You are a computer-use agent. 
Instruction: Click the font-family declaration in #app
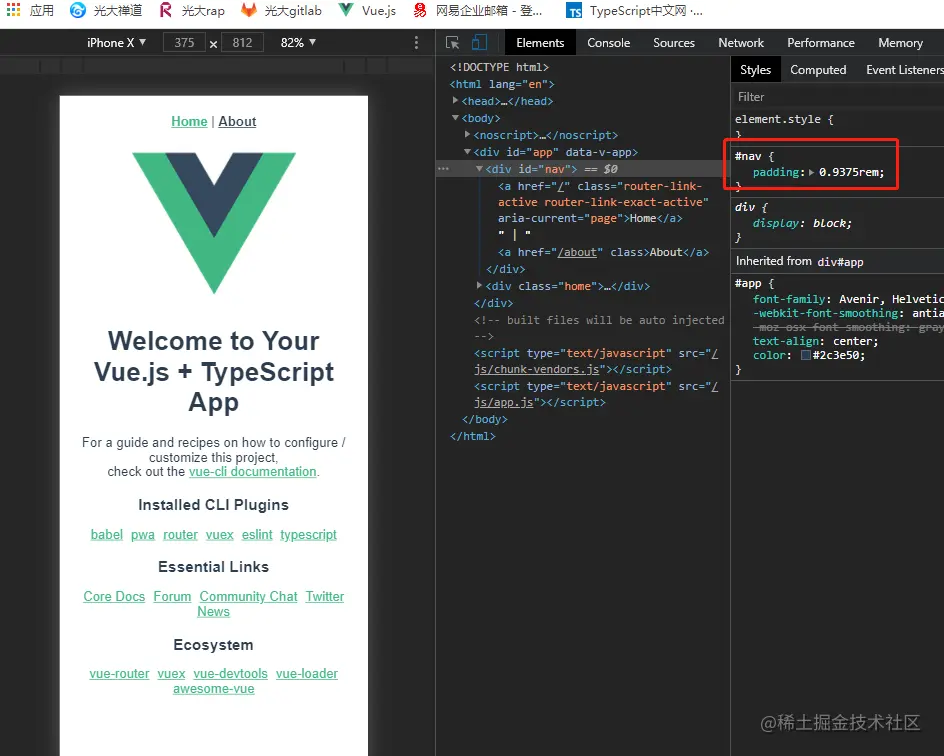coord(848,299)
